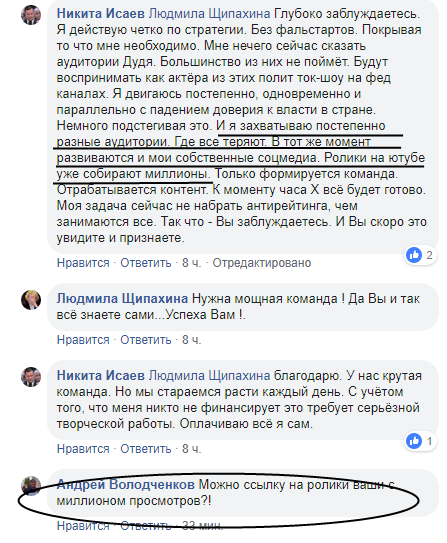
Task: Click Людмила Щипахина author name in second comment
Action: coord(123,299)
